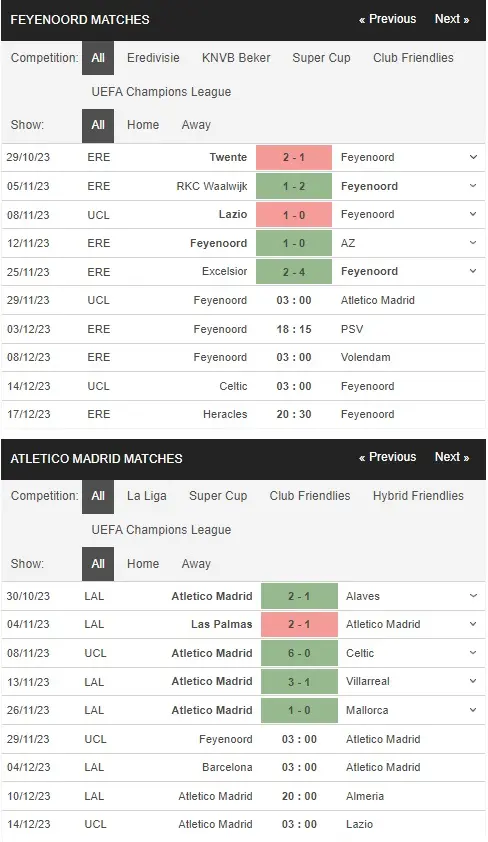Expand Atletico Madrid vs Mallorca row chevron
This screenshot has width=488, height=842.
coord(473,710)
